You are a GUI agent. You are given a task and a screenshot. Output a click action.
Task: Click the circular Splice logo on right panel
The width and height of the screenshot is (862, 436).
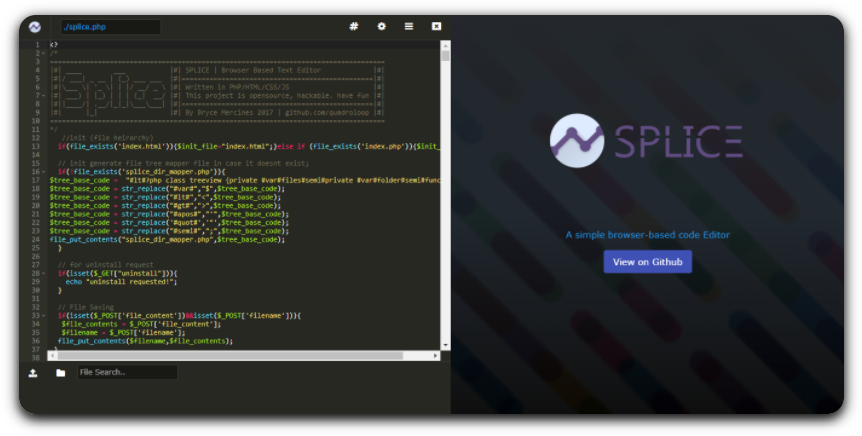click(577, 141)
